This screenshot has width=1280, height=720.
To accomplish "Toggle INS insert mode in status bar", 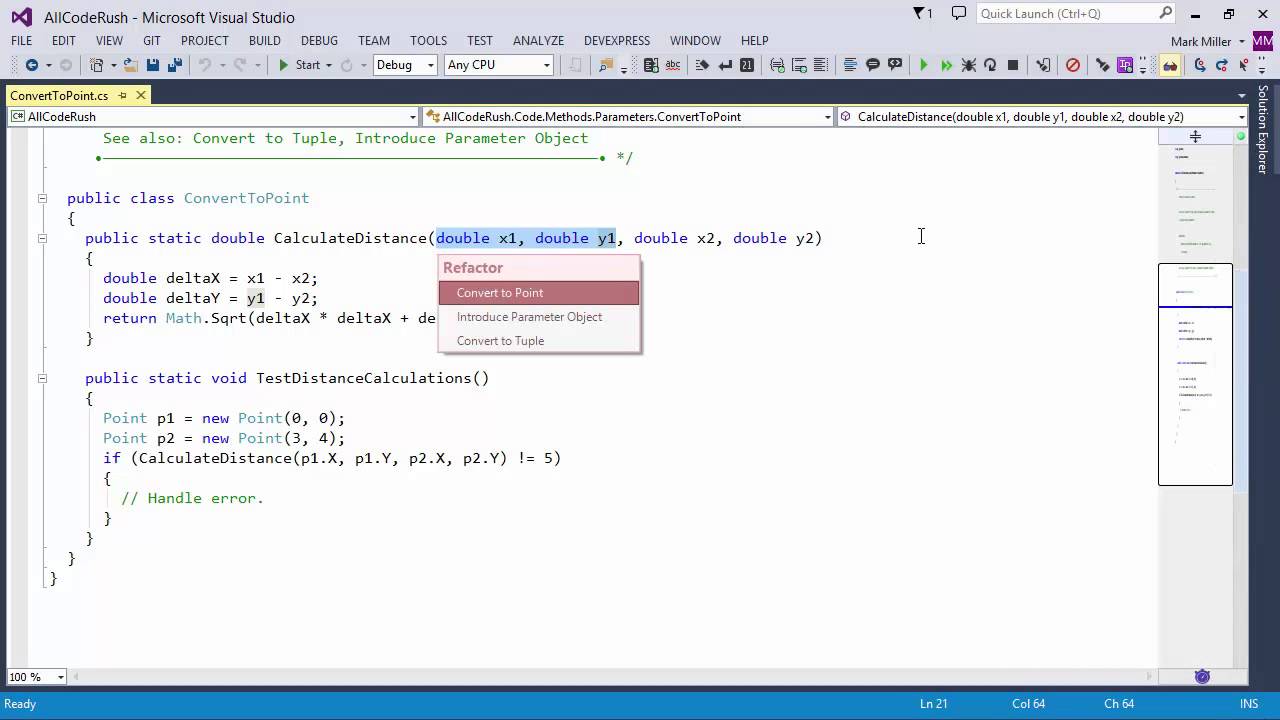I will click(x=1248, y=704).
